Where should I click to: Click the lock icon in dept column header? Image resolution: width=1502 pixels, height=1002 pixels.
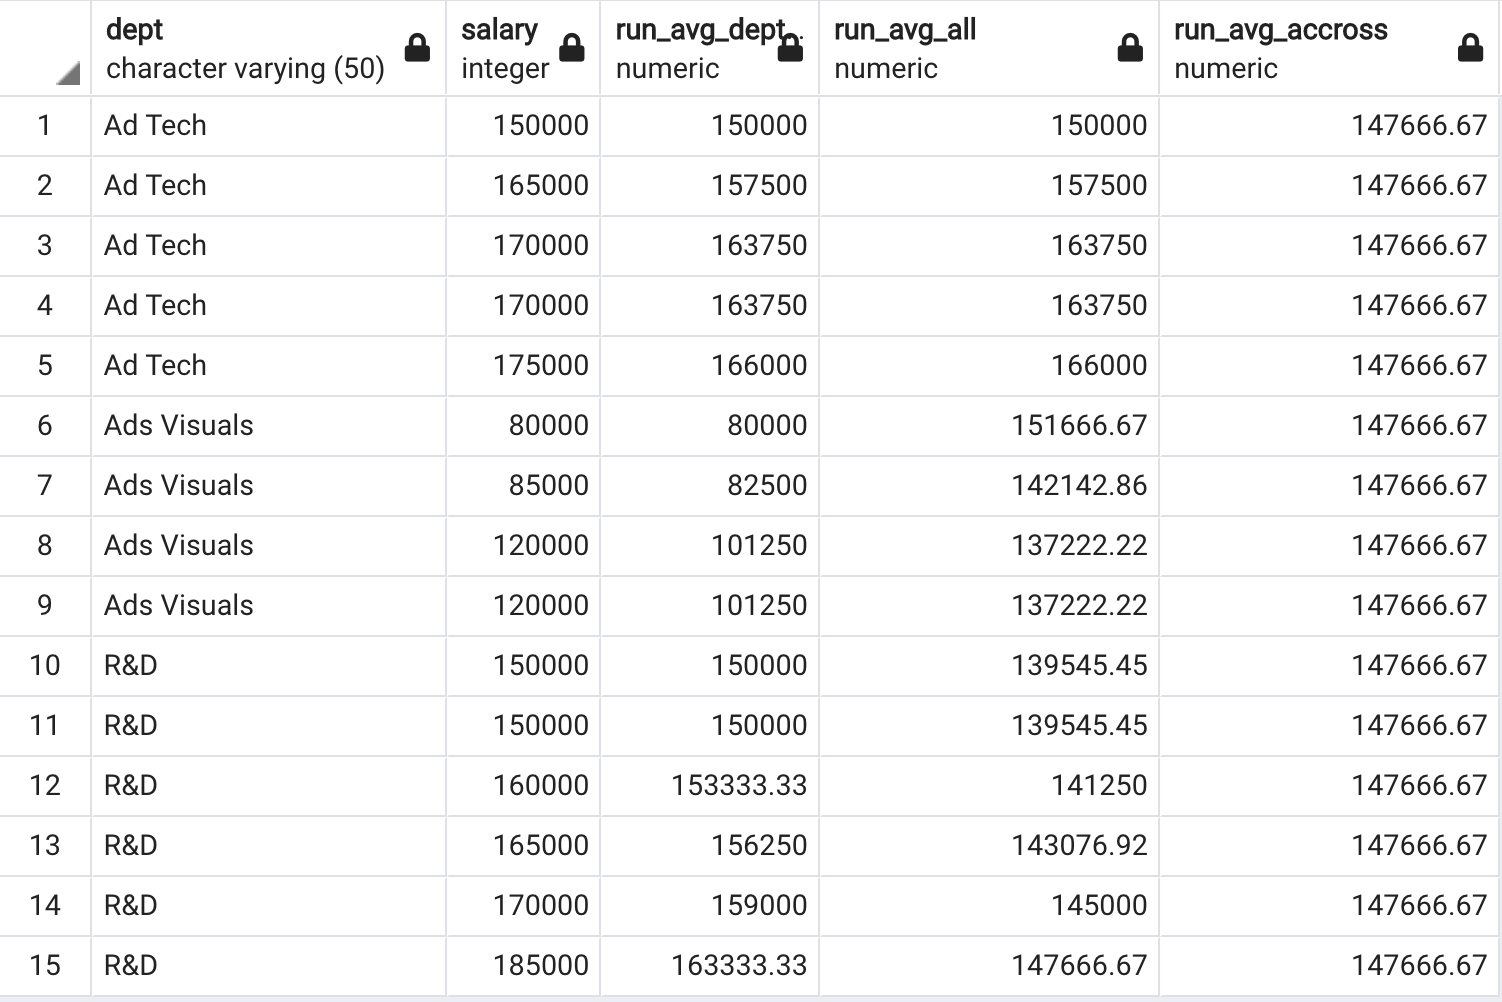417,48
